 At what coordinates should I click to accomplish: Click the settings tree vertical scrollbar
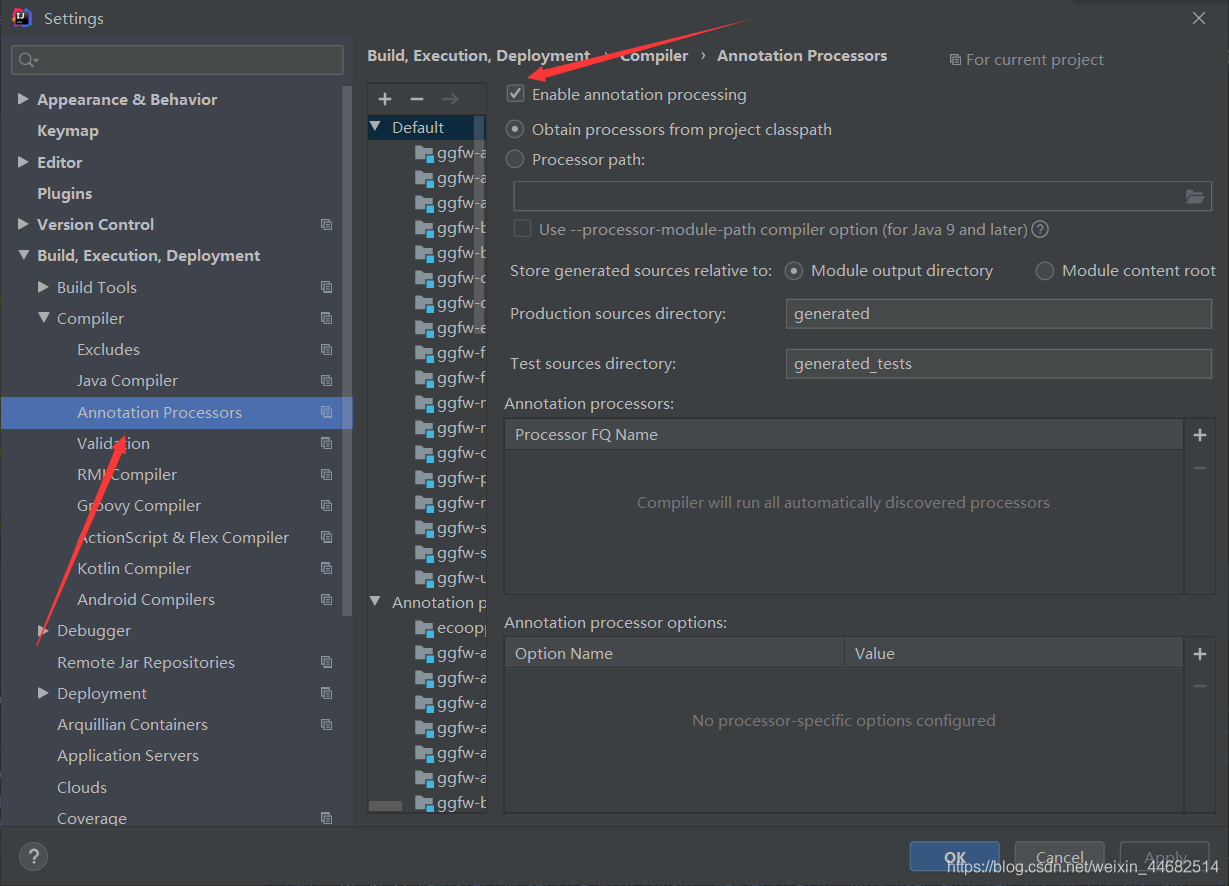(347, 350)
